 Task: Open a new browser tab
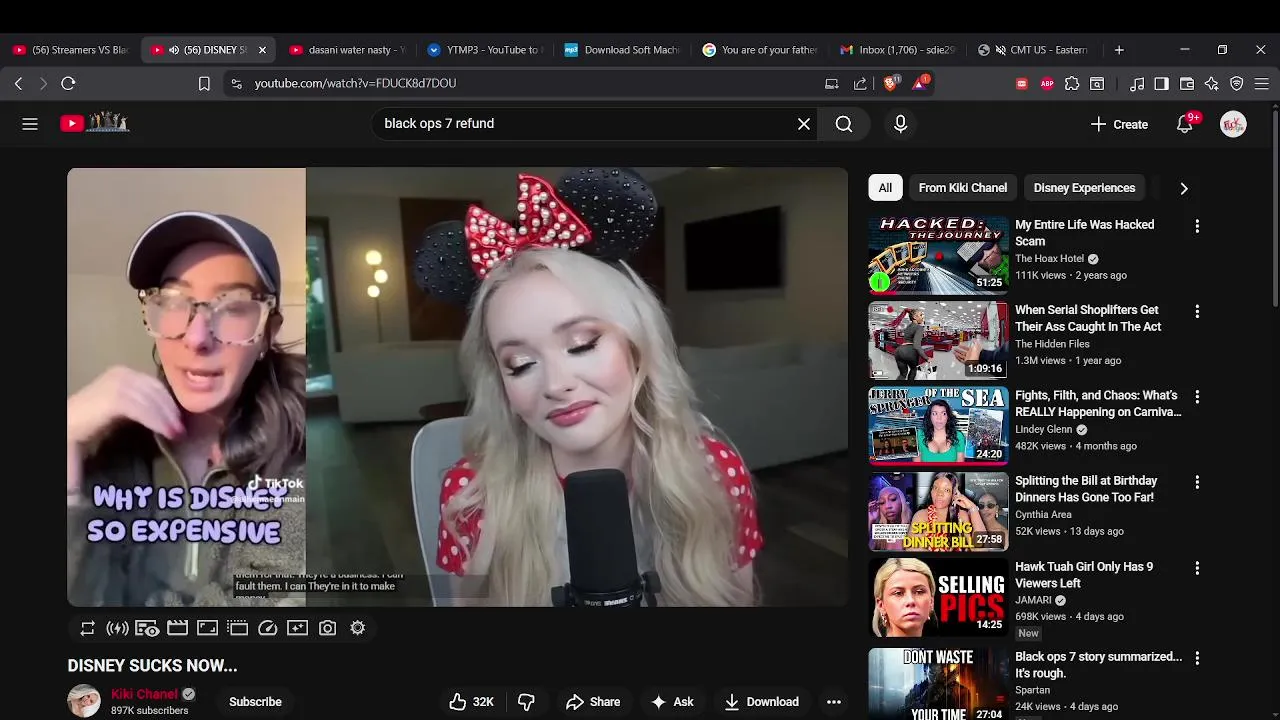tap(1119, 50)
